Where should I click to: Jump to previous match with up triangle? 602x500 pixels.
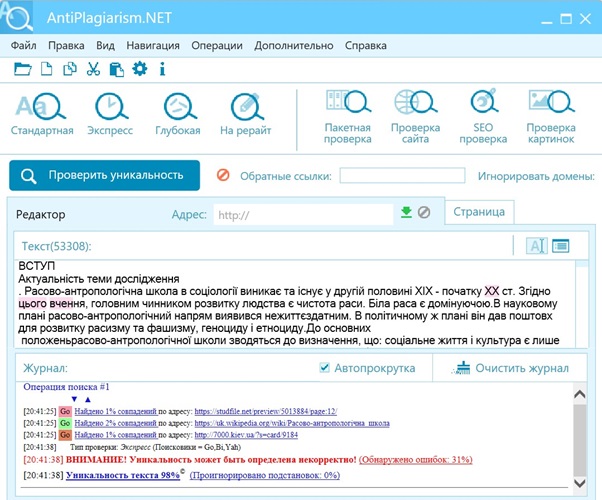click(x=88, y=399)
